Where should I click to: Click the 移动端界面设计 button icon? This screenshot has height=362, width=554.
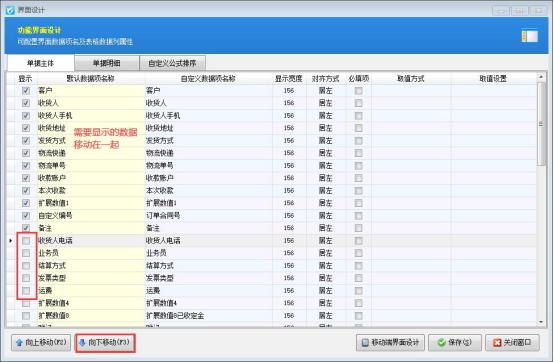coord(365,343)
